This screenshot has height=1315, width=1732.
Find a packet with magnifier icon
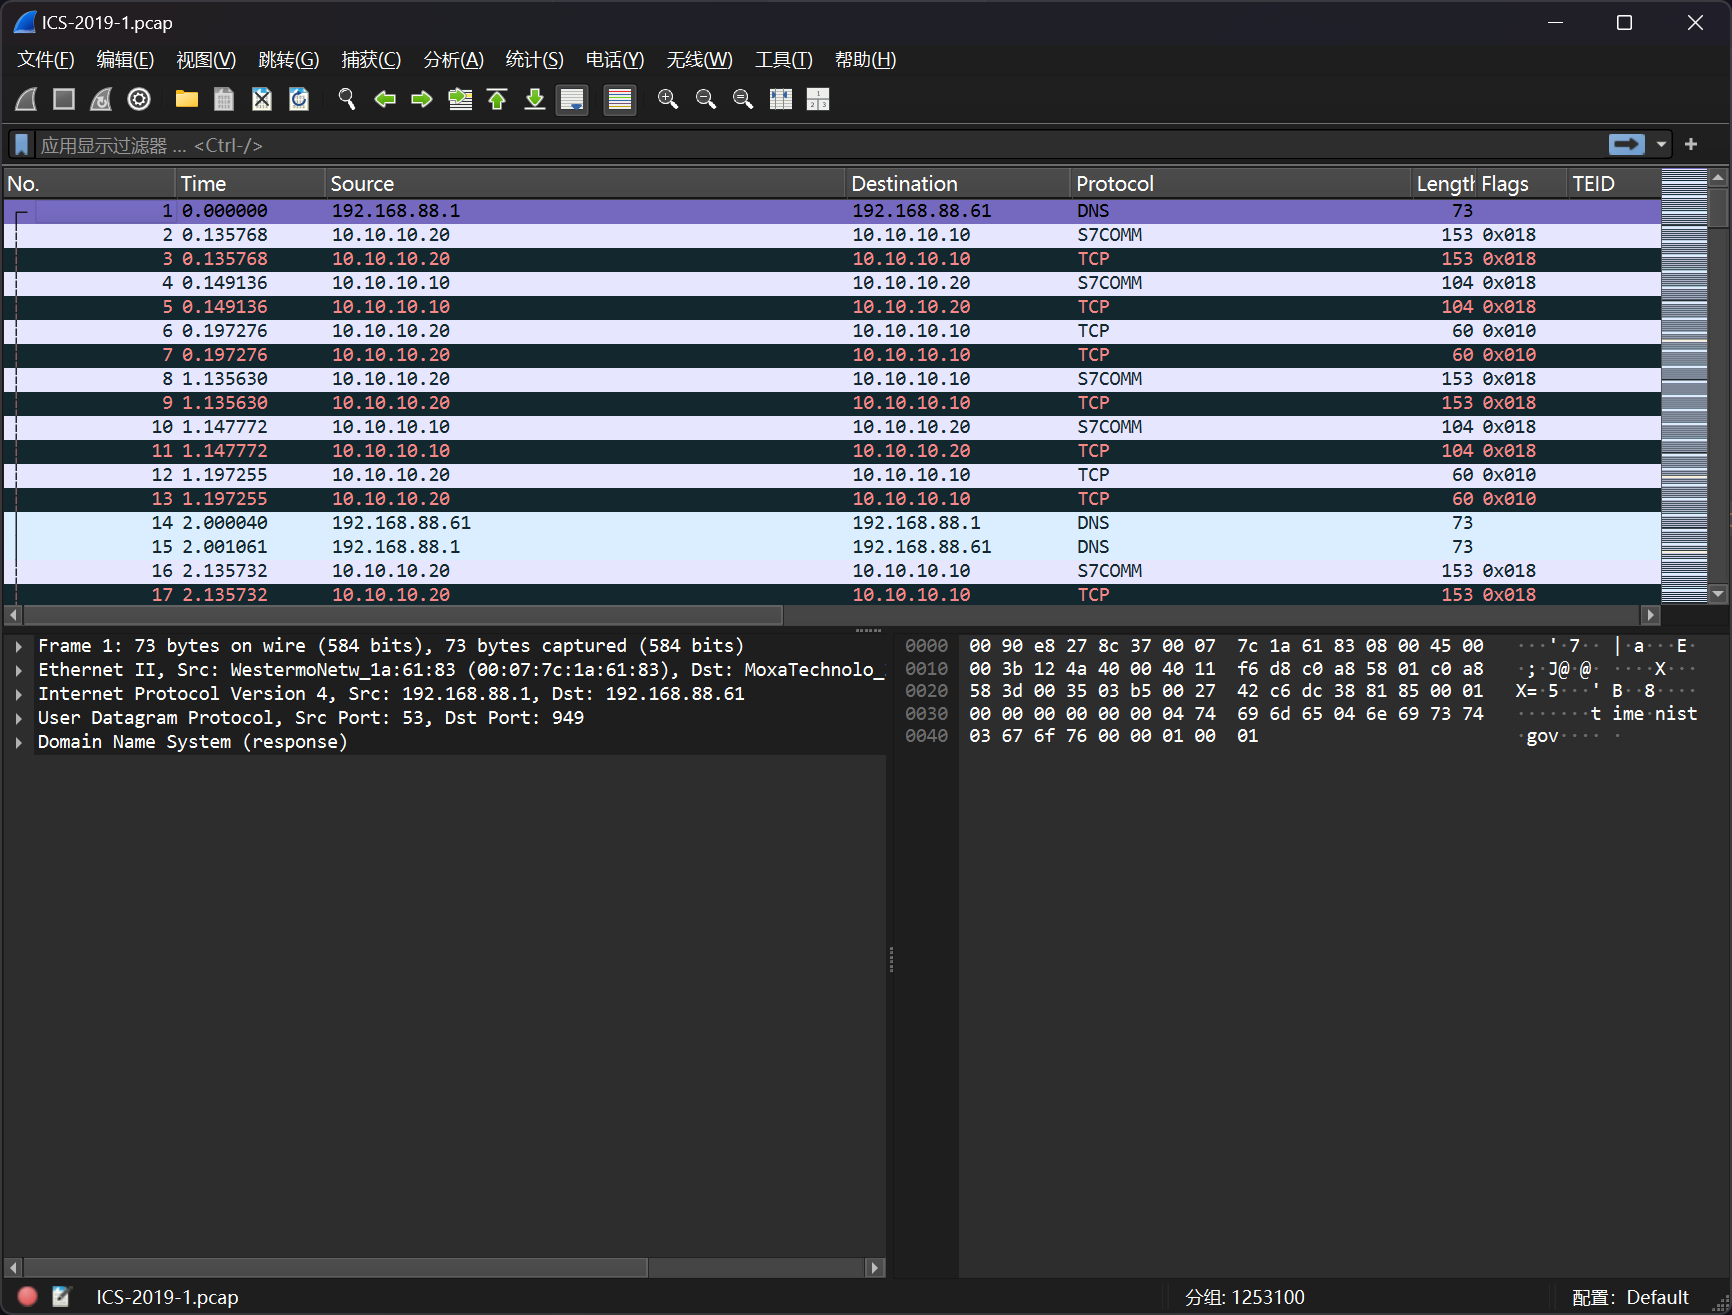[347, 99]
